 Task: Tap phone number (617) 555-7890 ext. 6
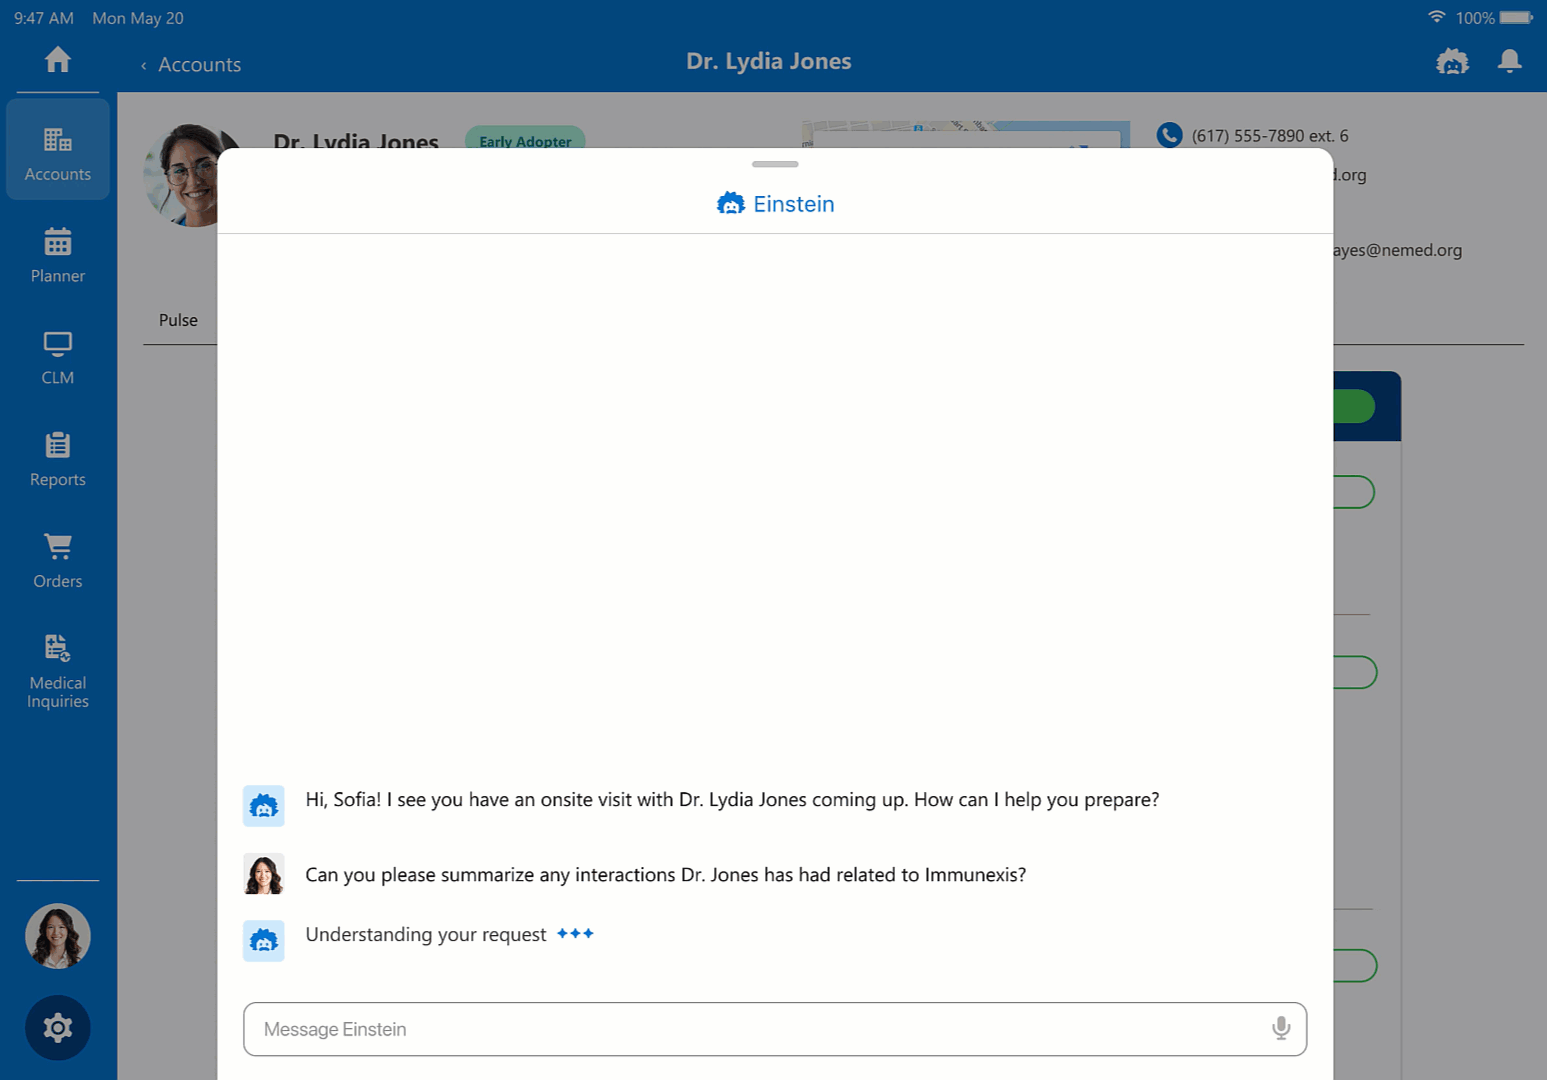pos(1270,136)
